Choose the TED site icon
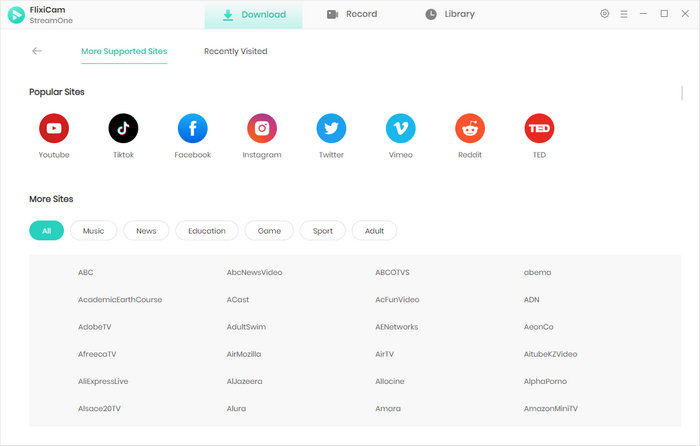The image size is (700, 446). [x=539, y=128]
